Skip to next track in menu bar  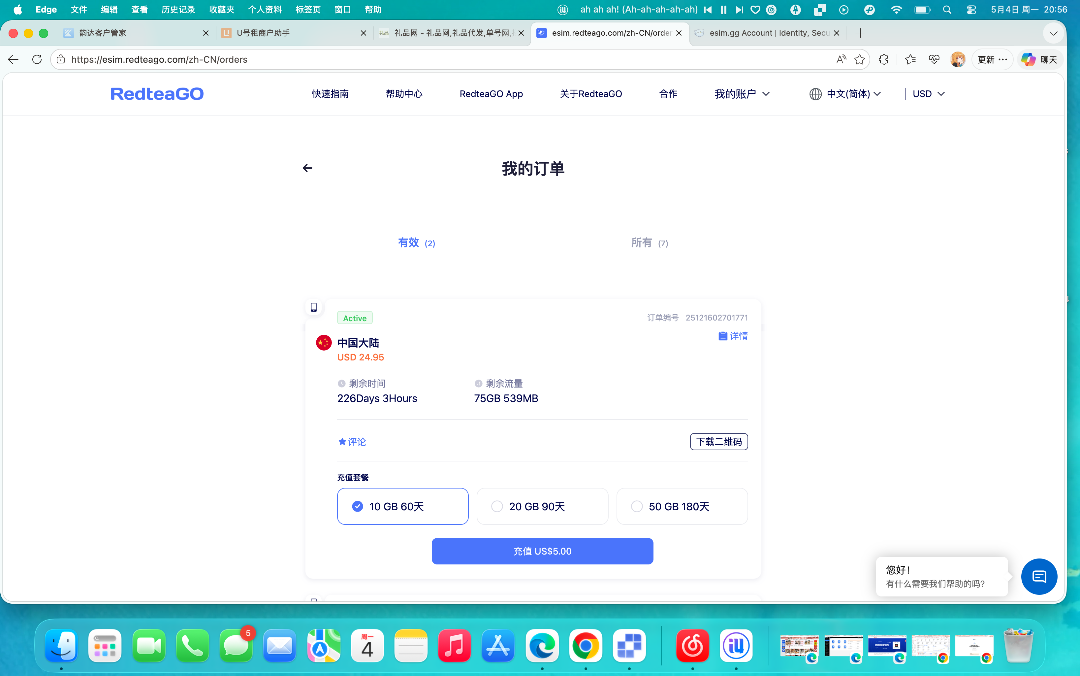pyautogui.click(x=739, y=10)
